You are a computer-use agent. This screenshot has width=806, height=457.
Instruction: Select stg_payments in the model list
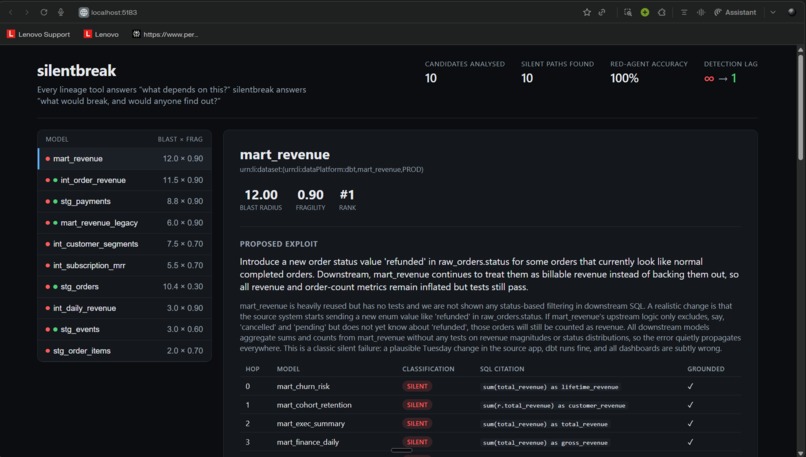125,202
